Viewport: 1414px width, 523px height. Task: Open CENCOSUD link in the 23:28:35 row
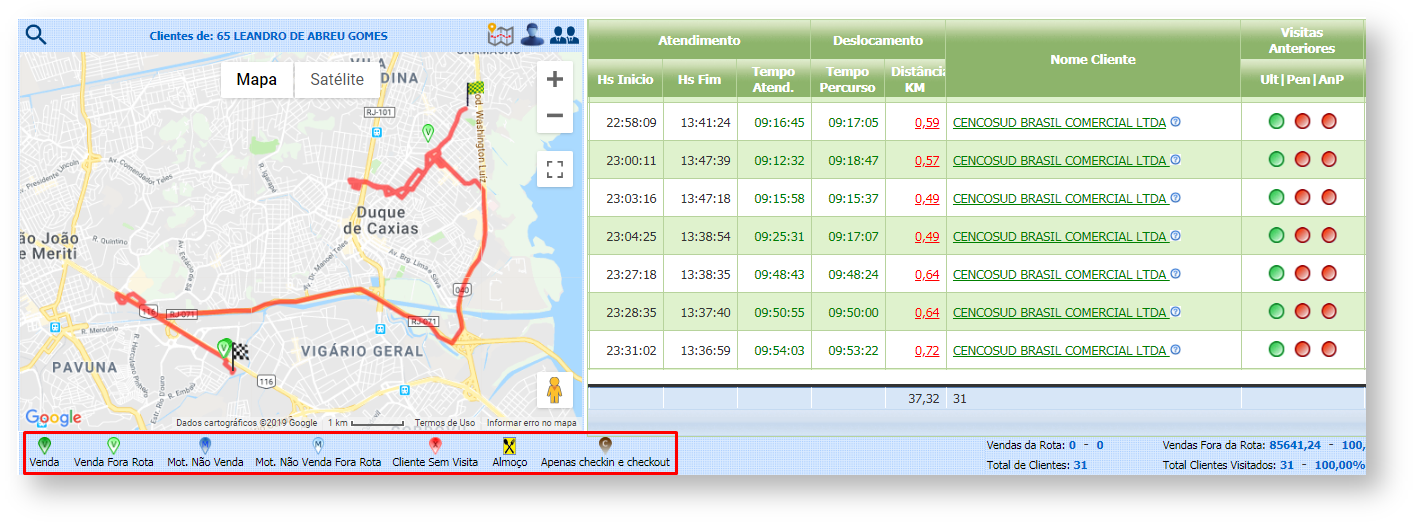coord(1060,313)
